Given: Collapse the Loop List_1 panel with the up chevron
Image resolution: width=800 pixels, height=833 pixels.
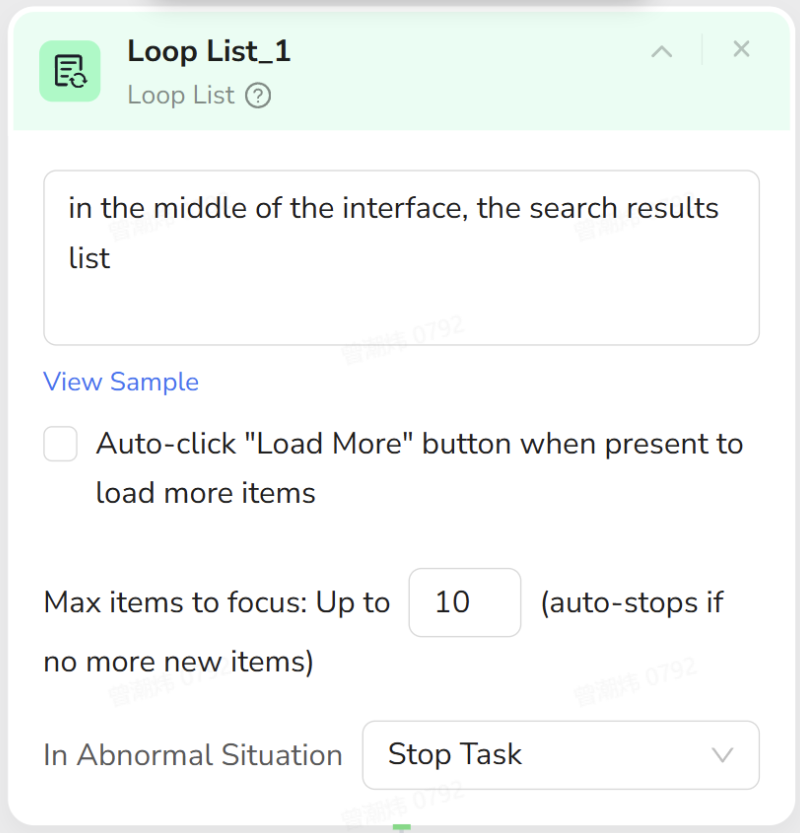Looking at the screenshot, I should point(661,51).
